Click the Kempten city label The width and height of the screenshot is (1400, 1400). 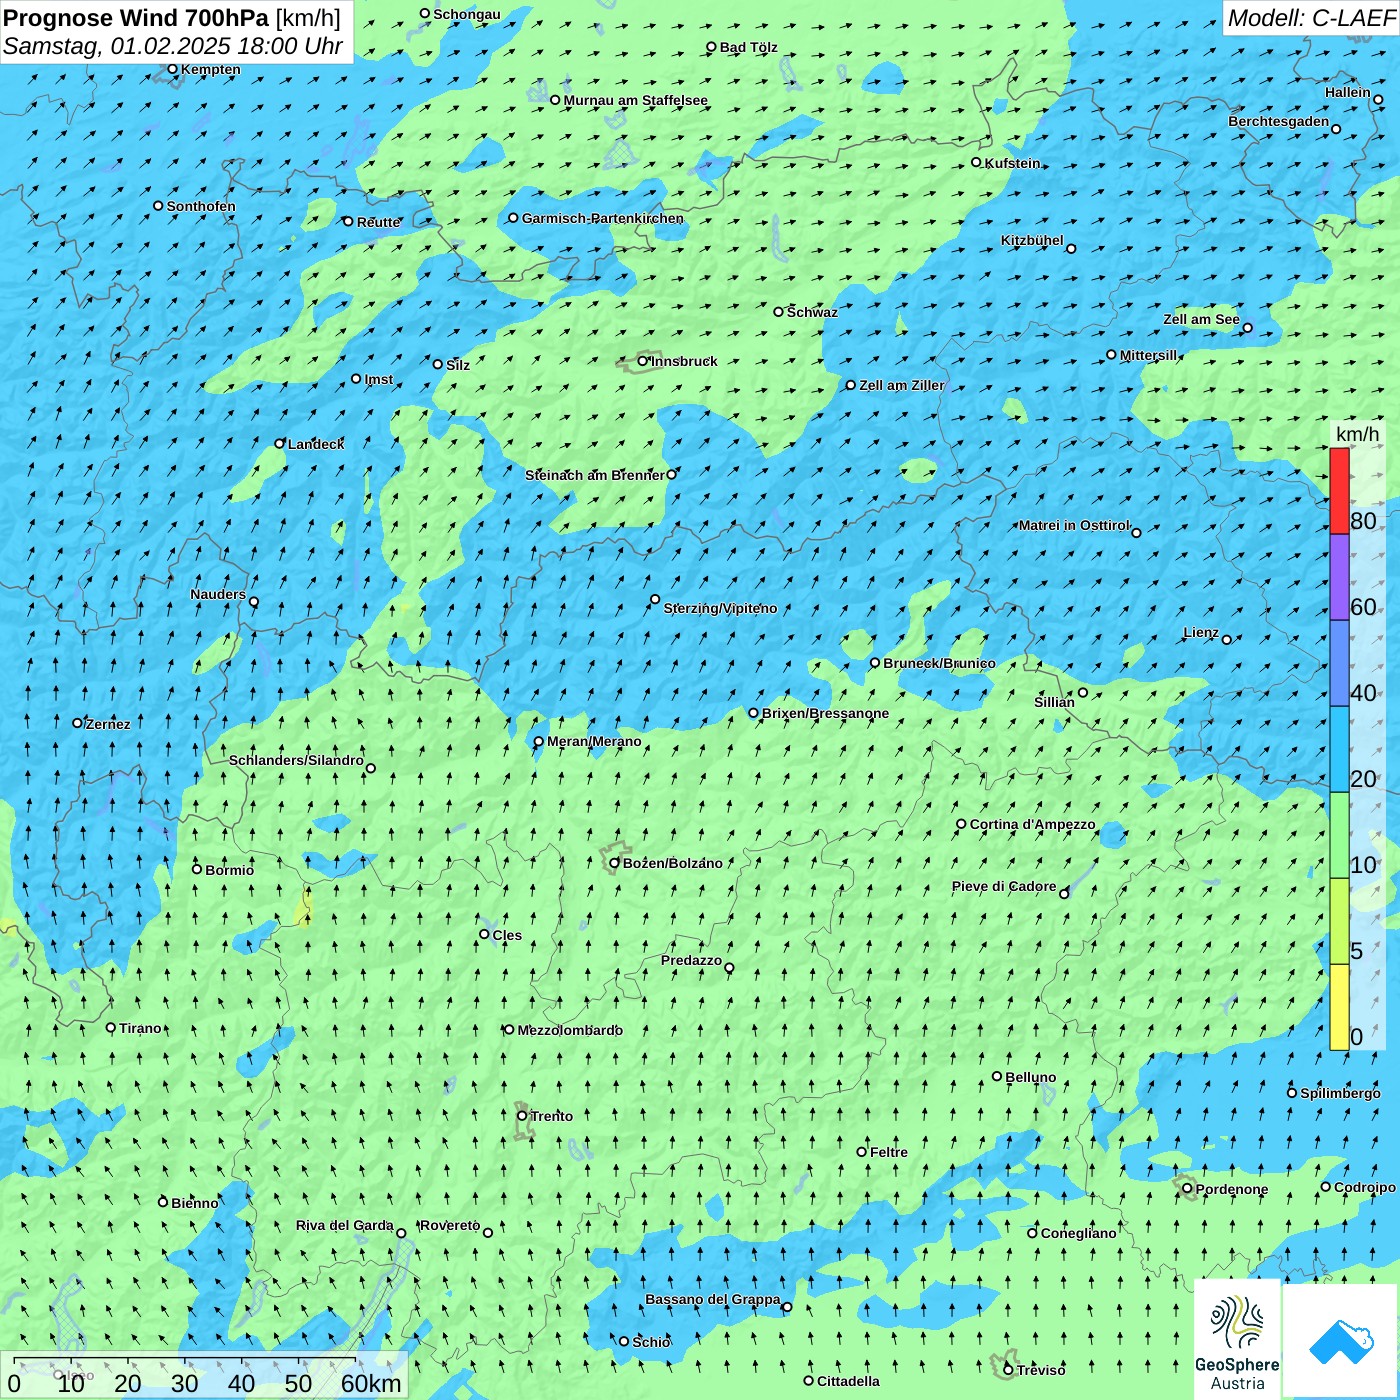coord(211,69)
